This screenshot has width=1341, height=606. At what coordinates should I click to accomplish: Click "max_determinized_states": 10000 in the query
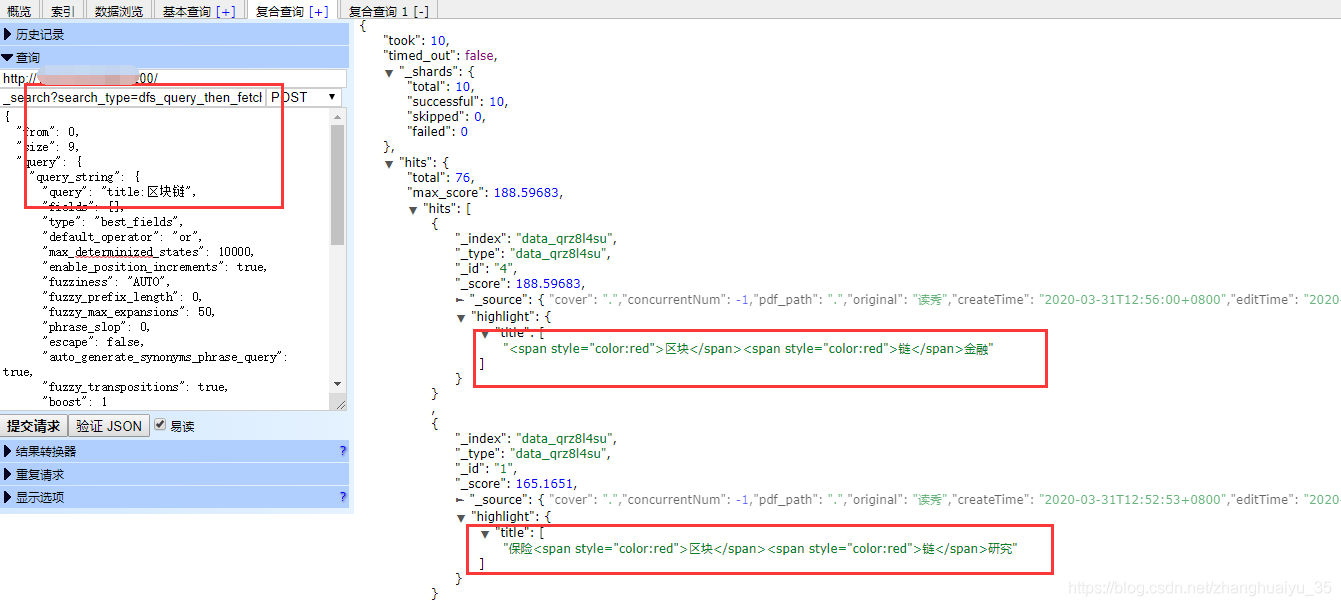pos(148,252)
